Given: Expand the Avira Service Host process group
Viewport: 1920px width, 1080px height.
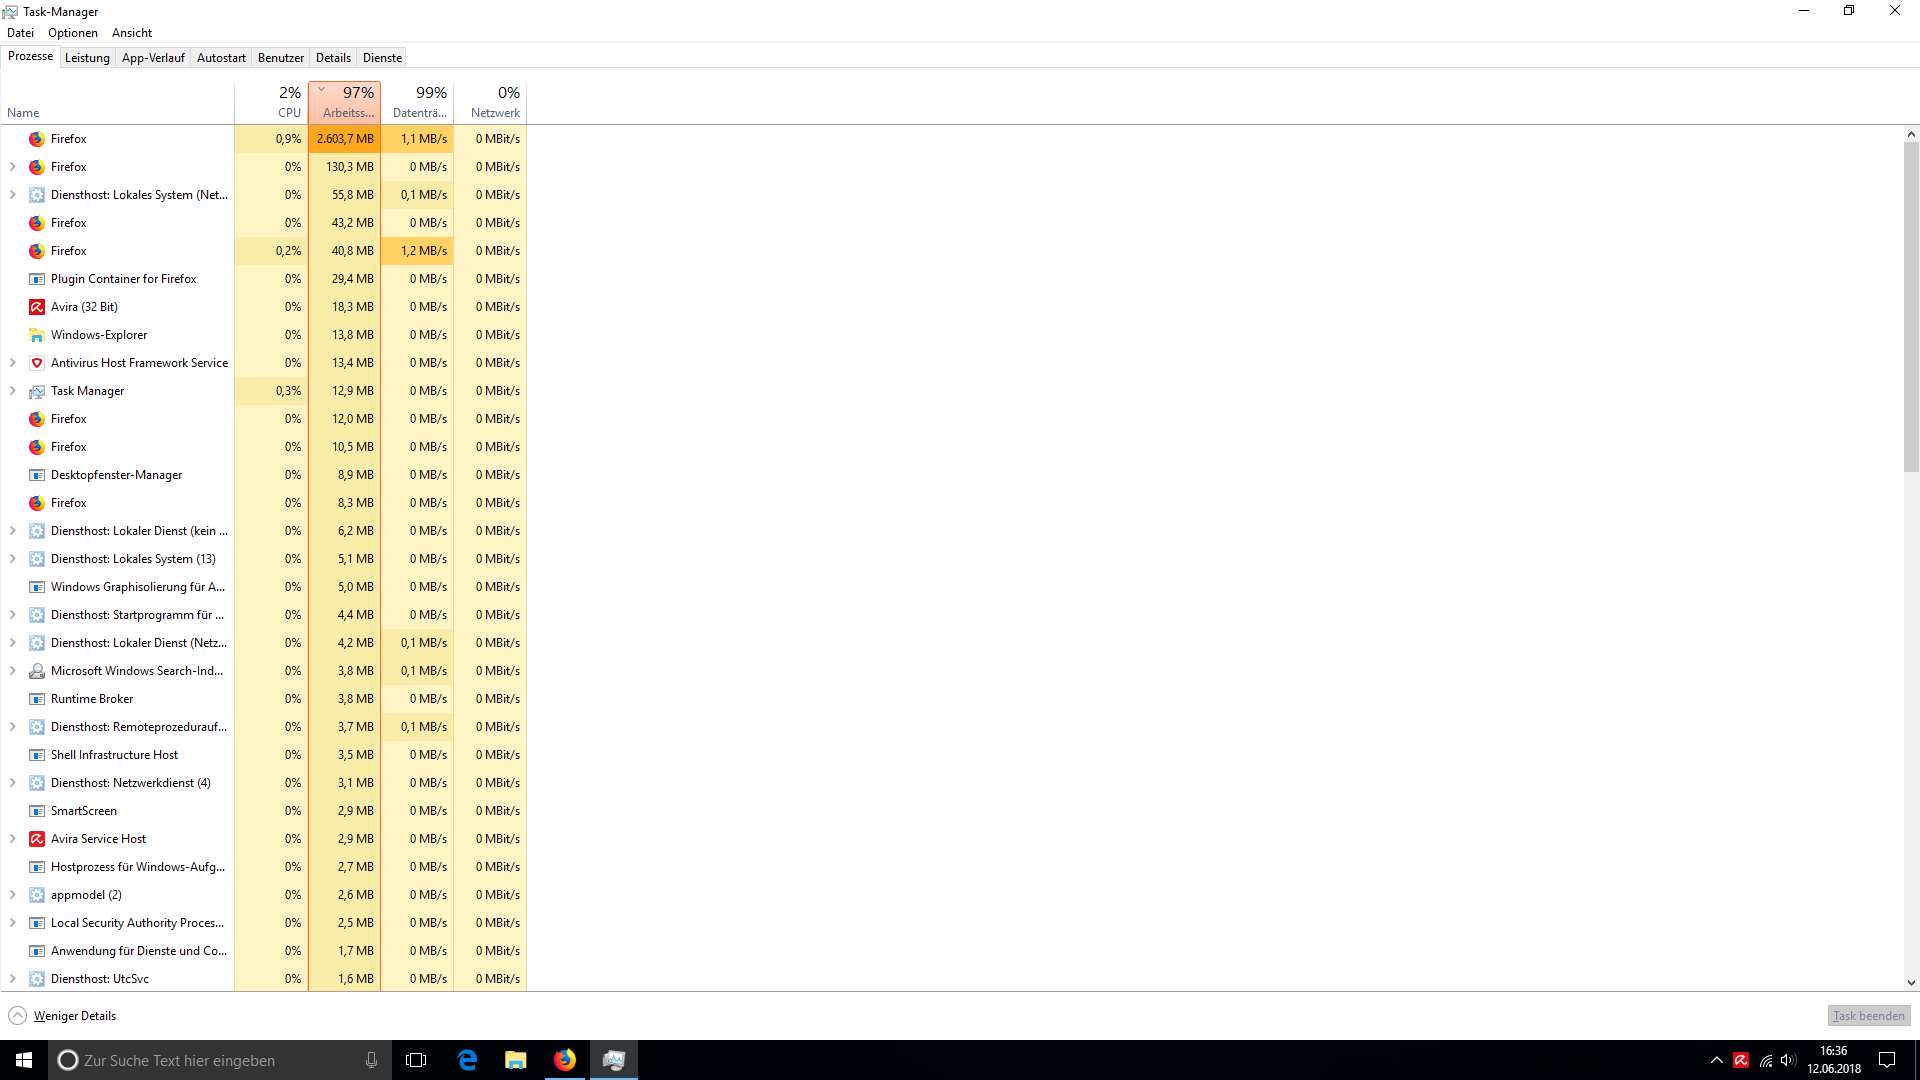Looking at the screenshot, I should (12, 839).
